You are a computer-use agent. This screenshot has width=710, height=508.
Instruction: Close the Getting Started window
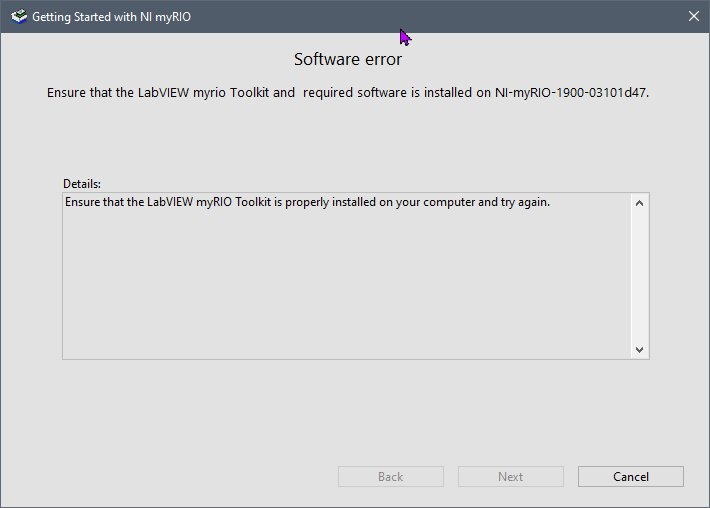(694, 17)
